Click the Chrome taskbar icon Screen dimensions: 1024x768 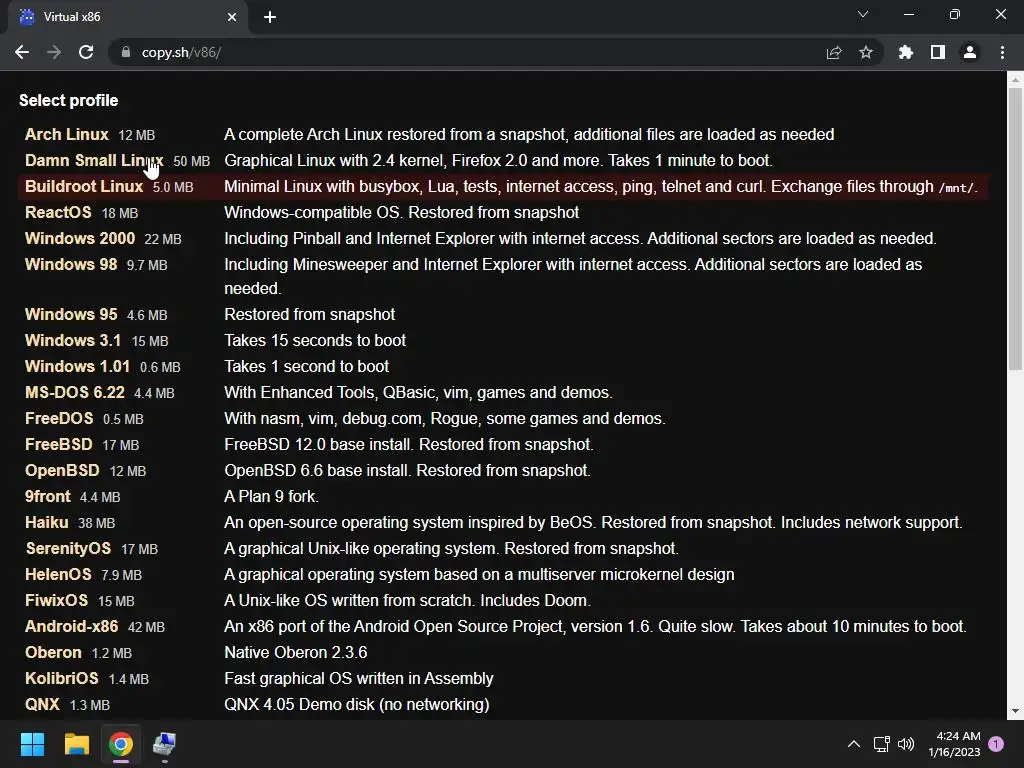click(121, 744)
